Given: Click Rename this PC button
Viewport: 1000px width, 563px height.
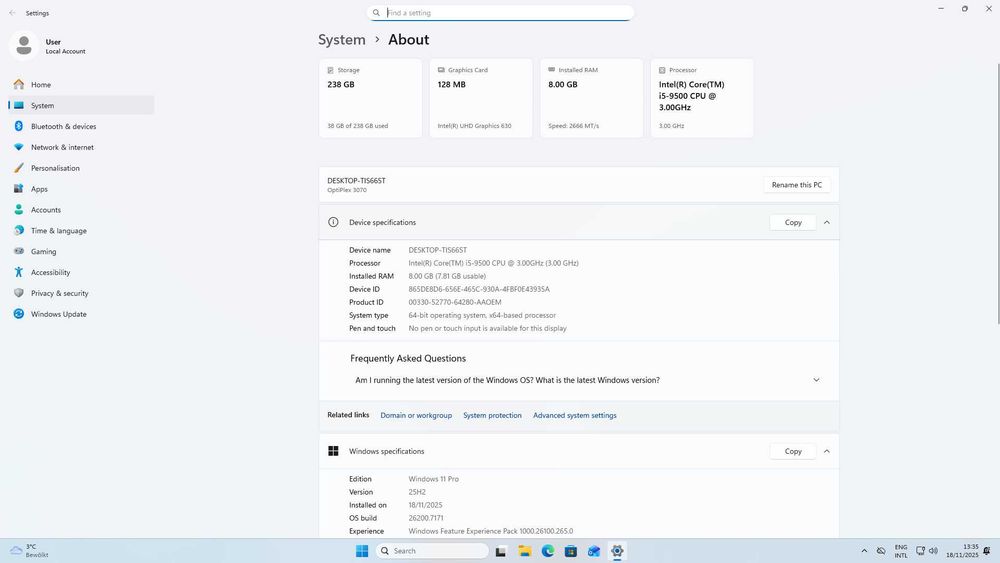Looking at the screenshot, I should coord(797,185).
